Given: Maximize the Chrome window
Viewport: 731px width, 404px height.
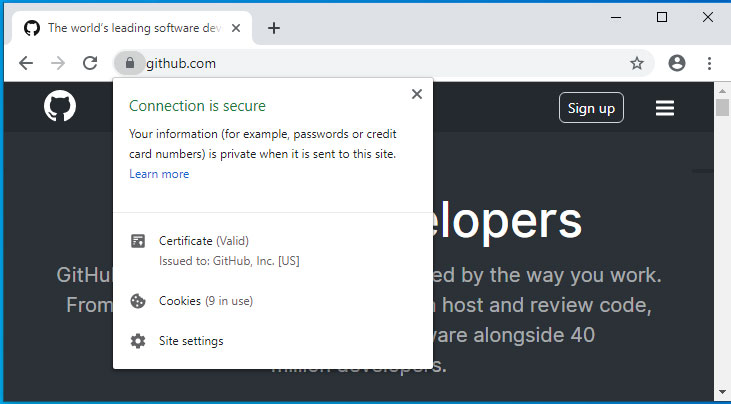Looking at the screenshot, I should pos(662,17).
